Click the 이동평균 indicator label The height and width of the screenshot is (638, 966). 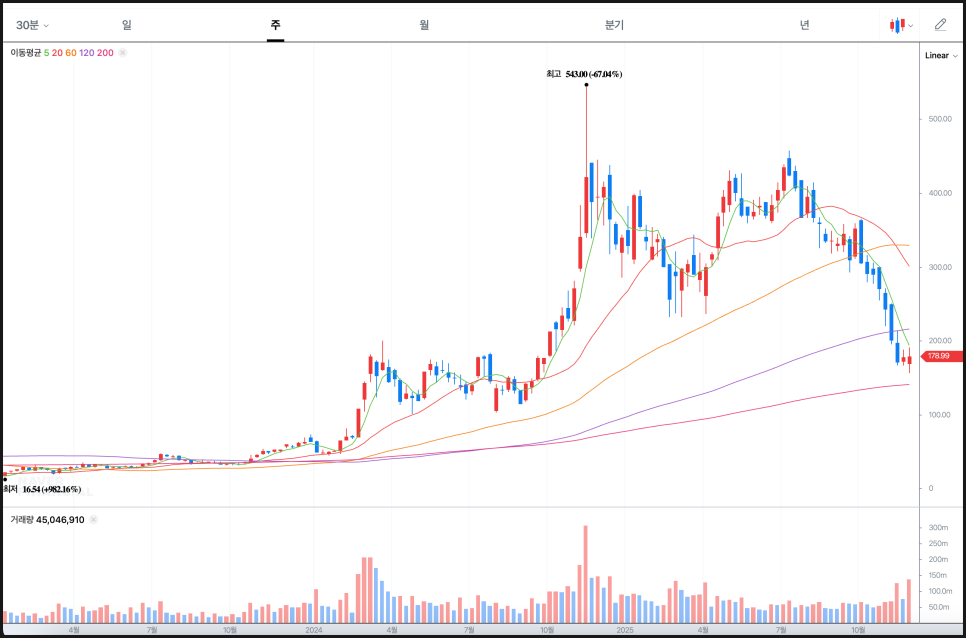[x=25, y=52]
